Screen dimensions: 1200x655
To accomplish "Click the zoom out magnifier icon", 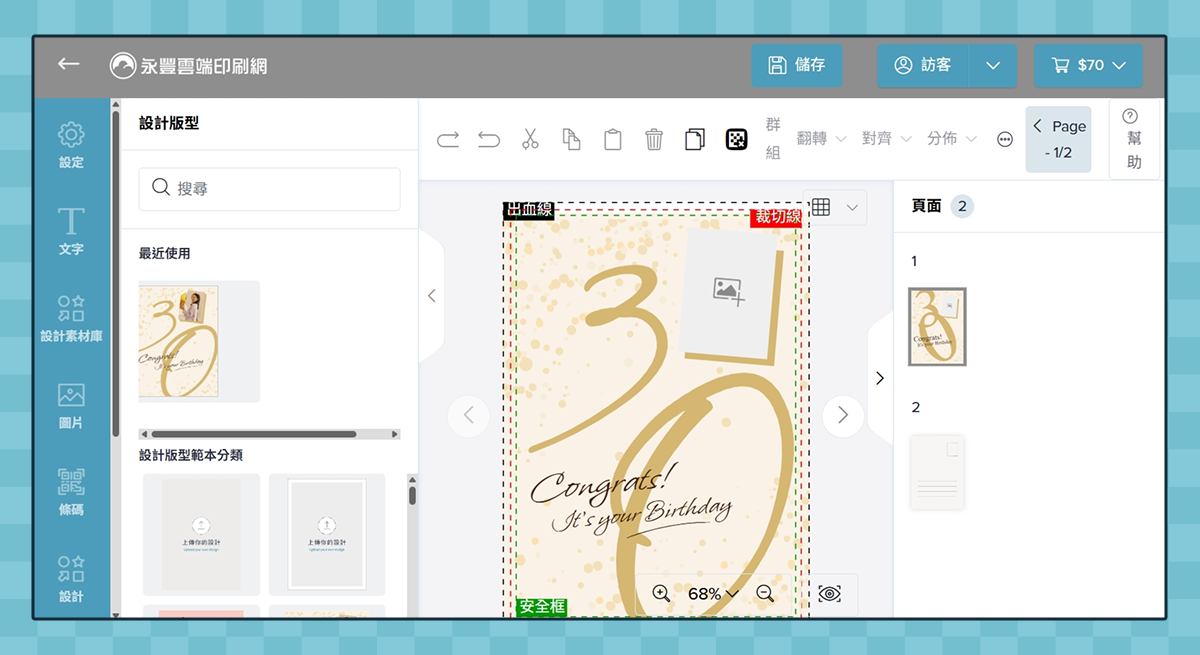I will [766, 593].
